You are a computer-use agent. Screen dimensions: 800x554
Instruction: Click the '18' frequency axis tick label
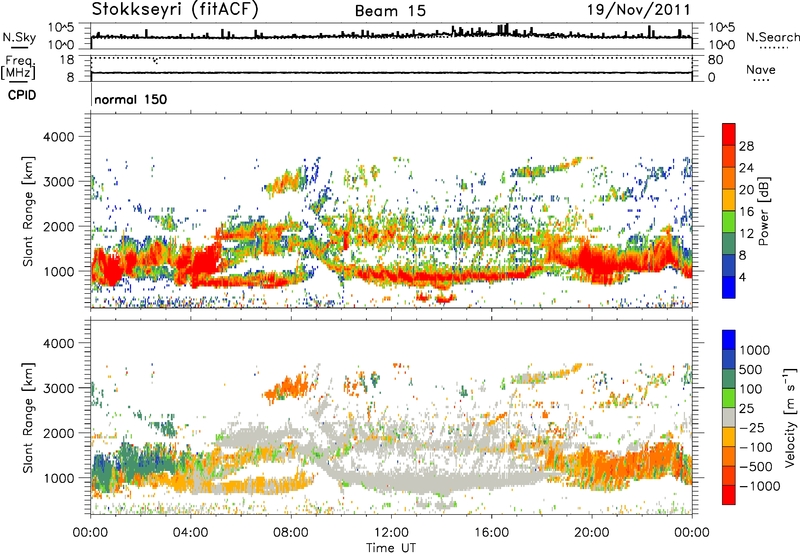[66, 60]
